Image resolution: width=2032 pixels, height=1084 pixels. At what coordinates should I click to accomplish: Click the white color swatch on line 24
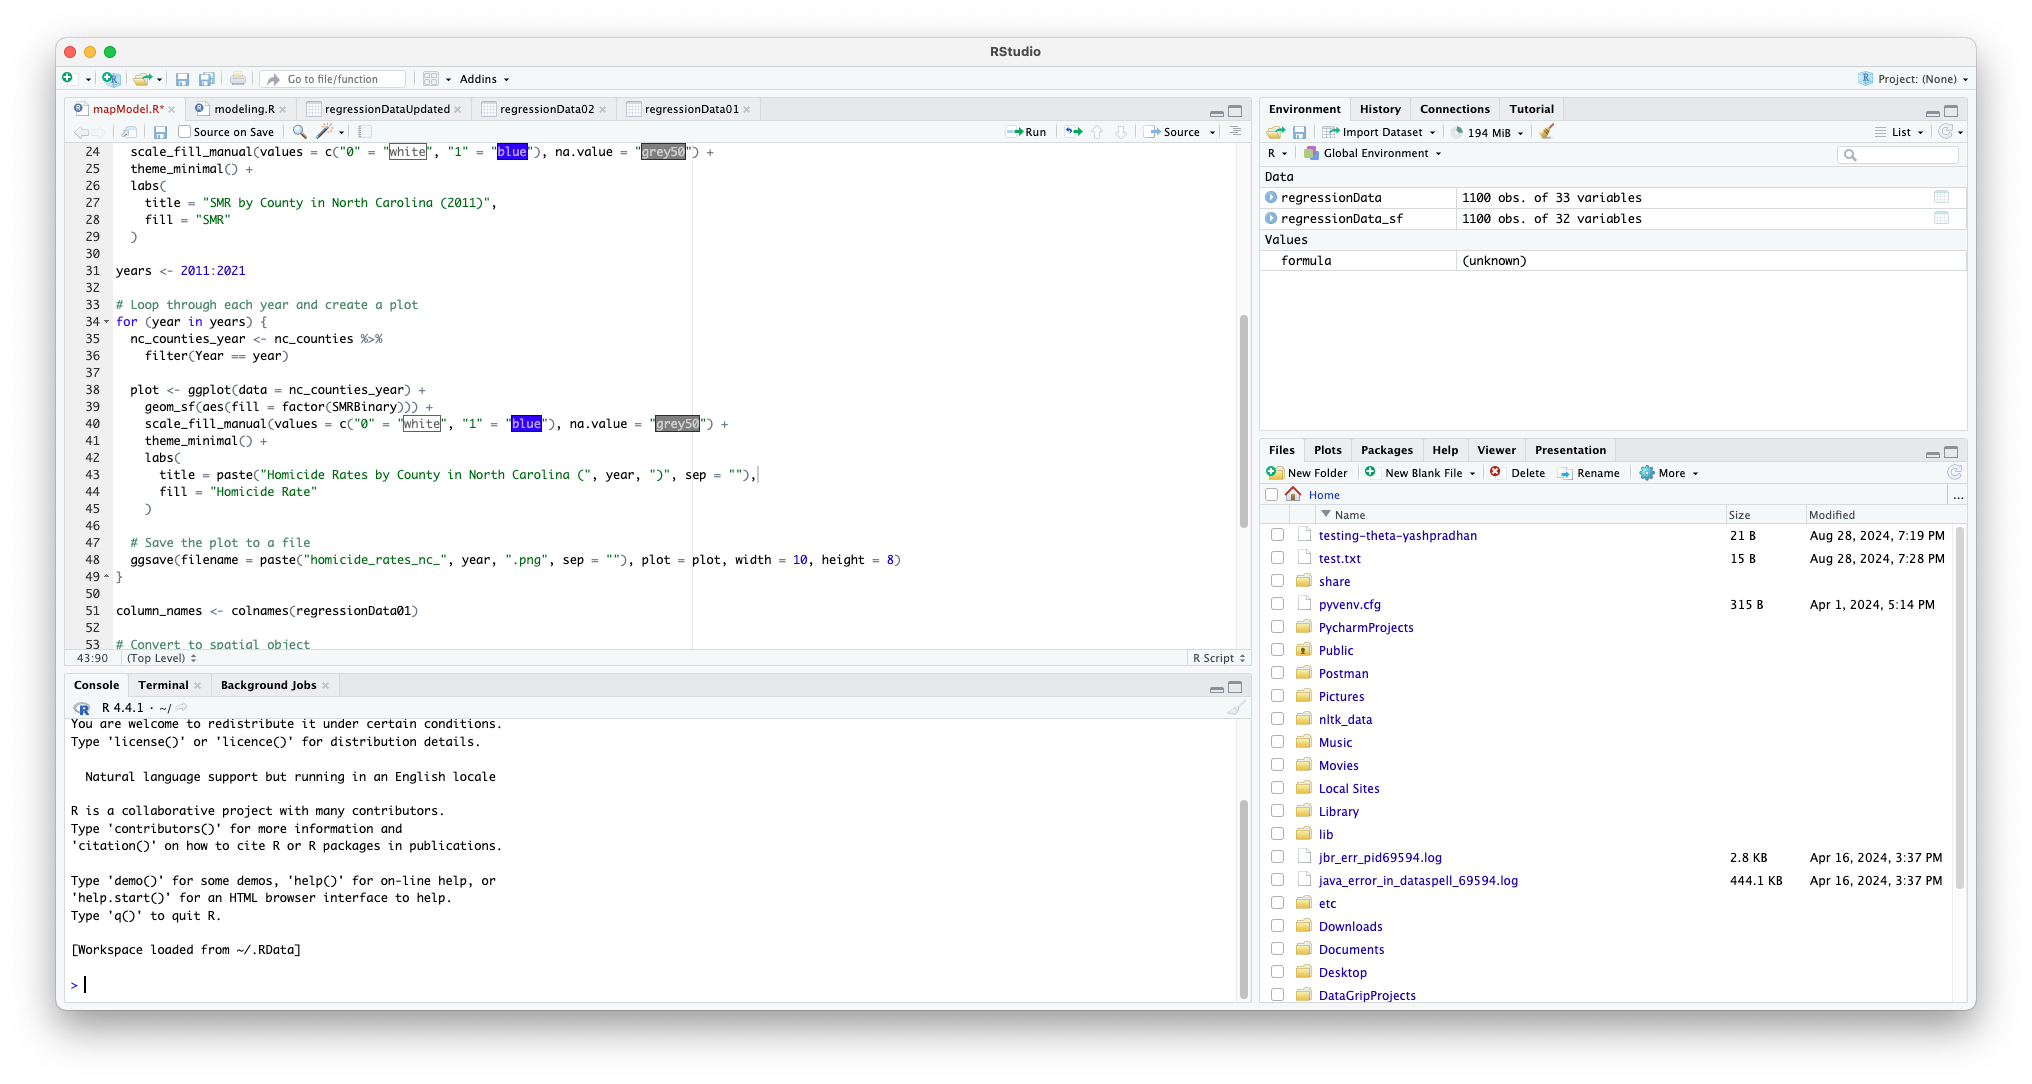pos(408,152)
